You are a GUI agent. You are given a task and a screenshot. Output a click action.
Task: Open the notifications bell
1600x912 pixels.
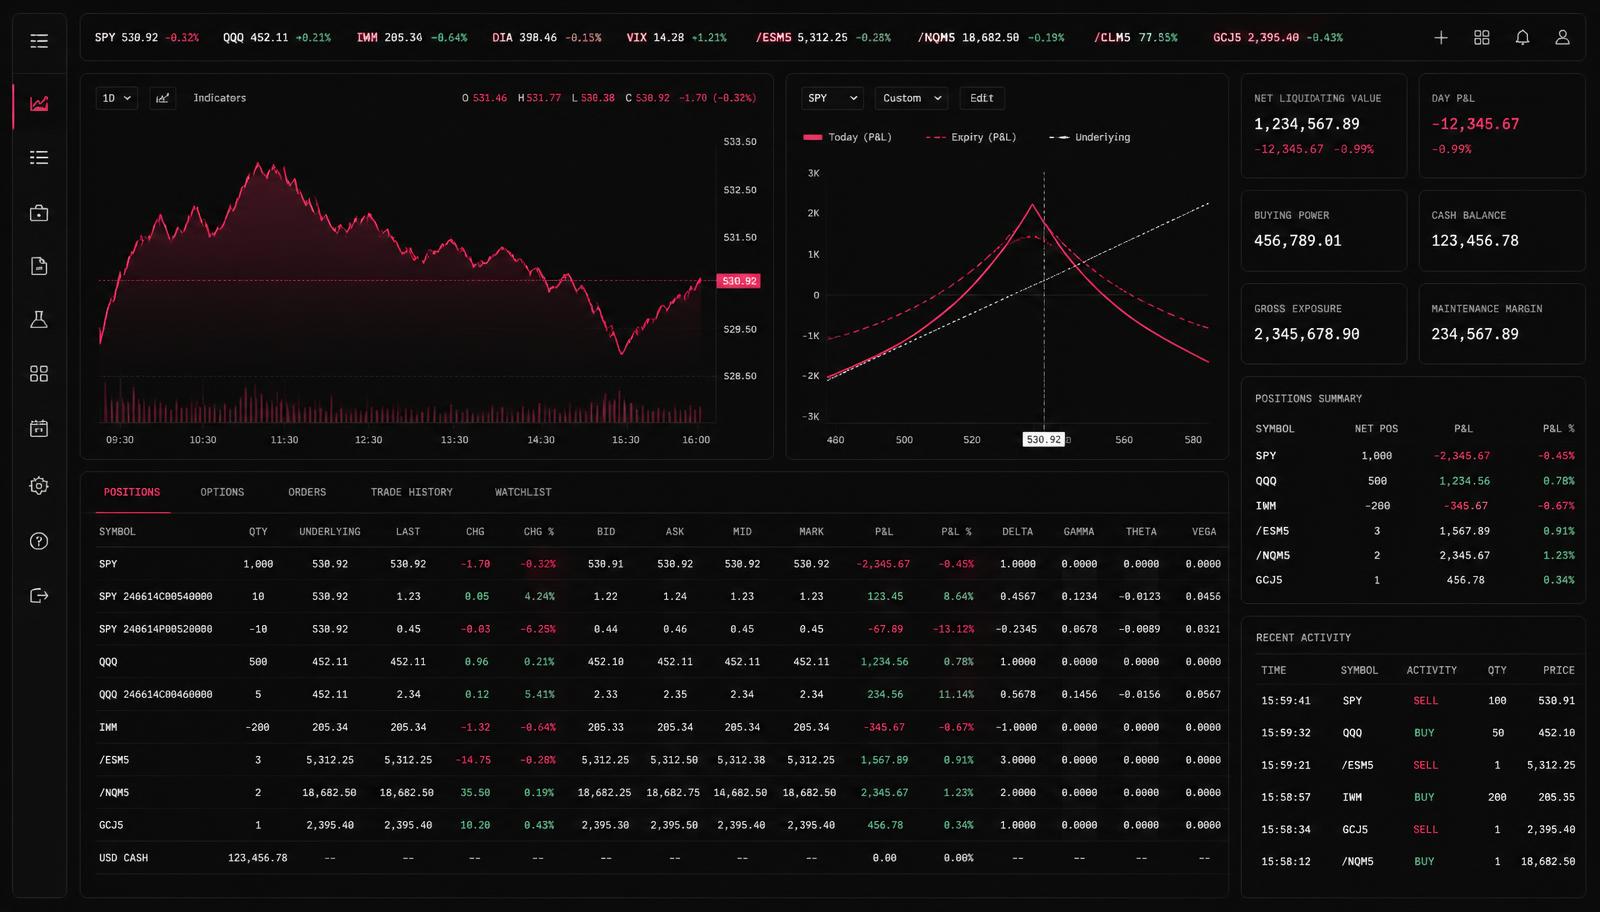pos(1522,38)
